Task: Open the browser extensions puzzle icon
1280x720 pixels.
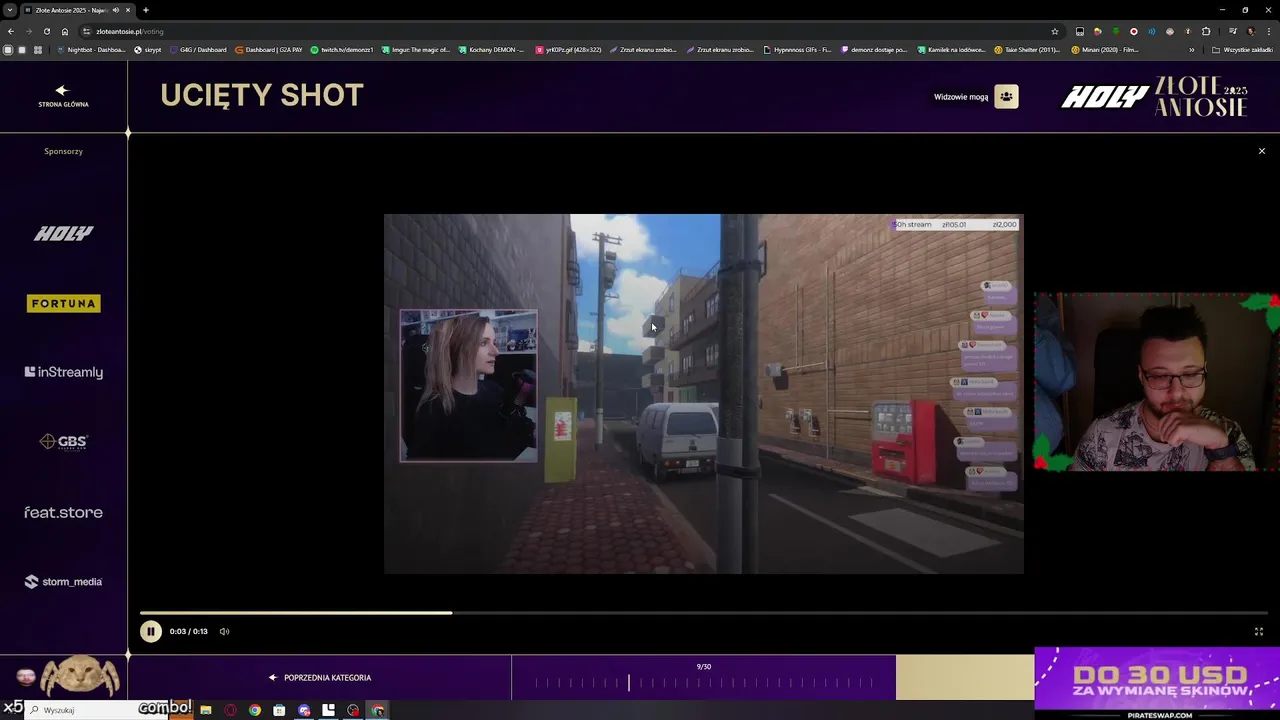Action: 1206,31
